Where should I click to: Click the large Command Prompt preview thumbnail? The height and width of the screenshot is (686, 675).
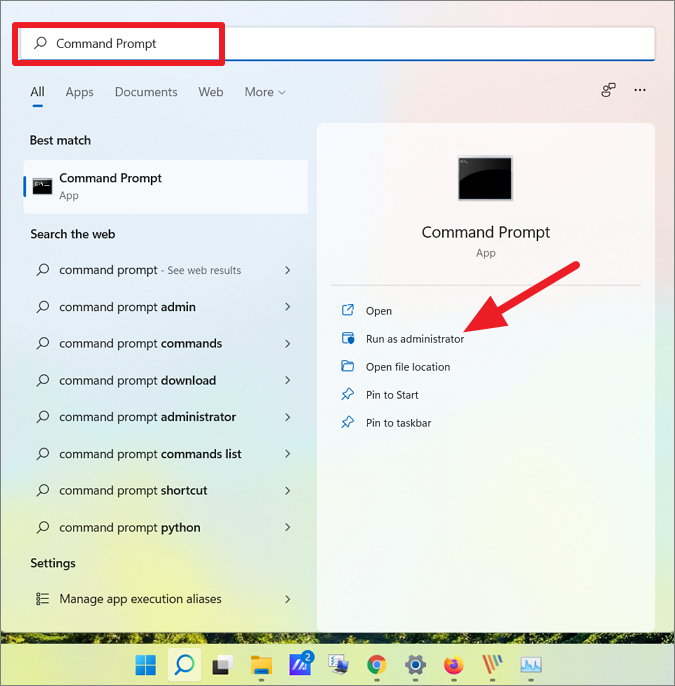tap(485, 178)
